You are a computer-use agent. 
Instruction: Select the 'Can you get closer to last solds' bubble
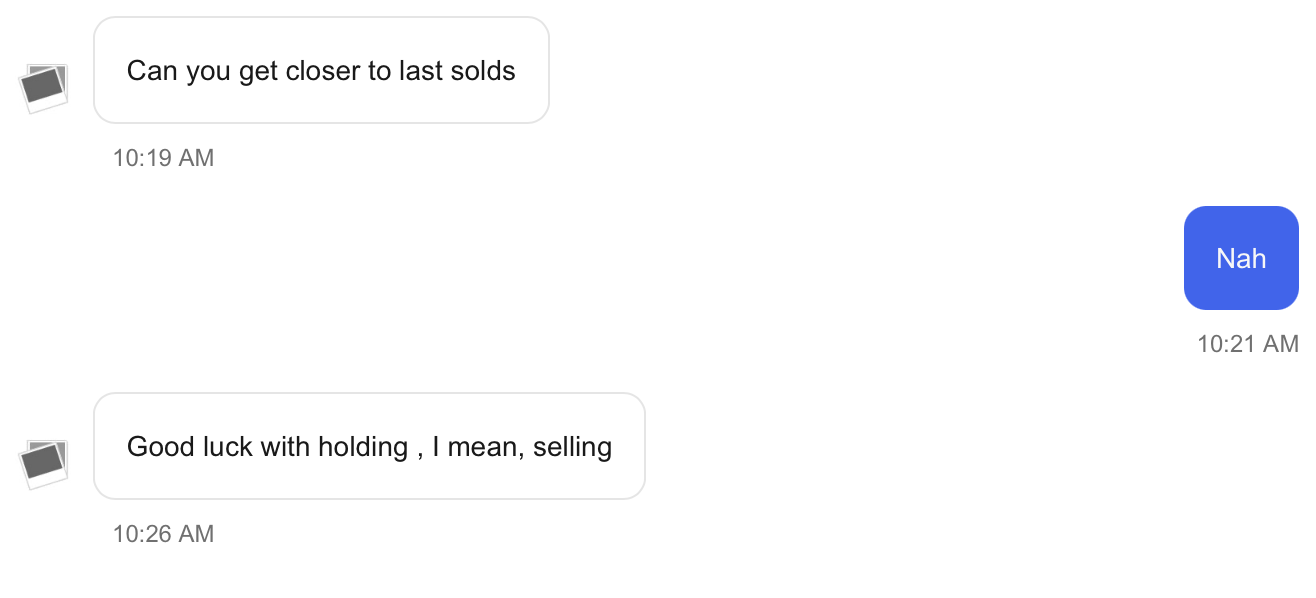coord(321,70)
